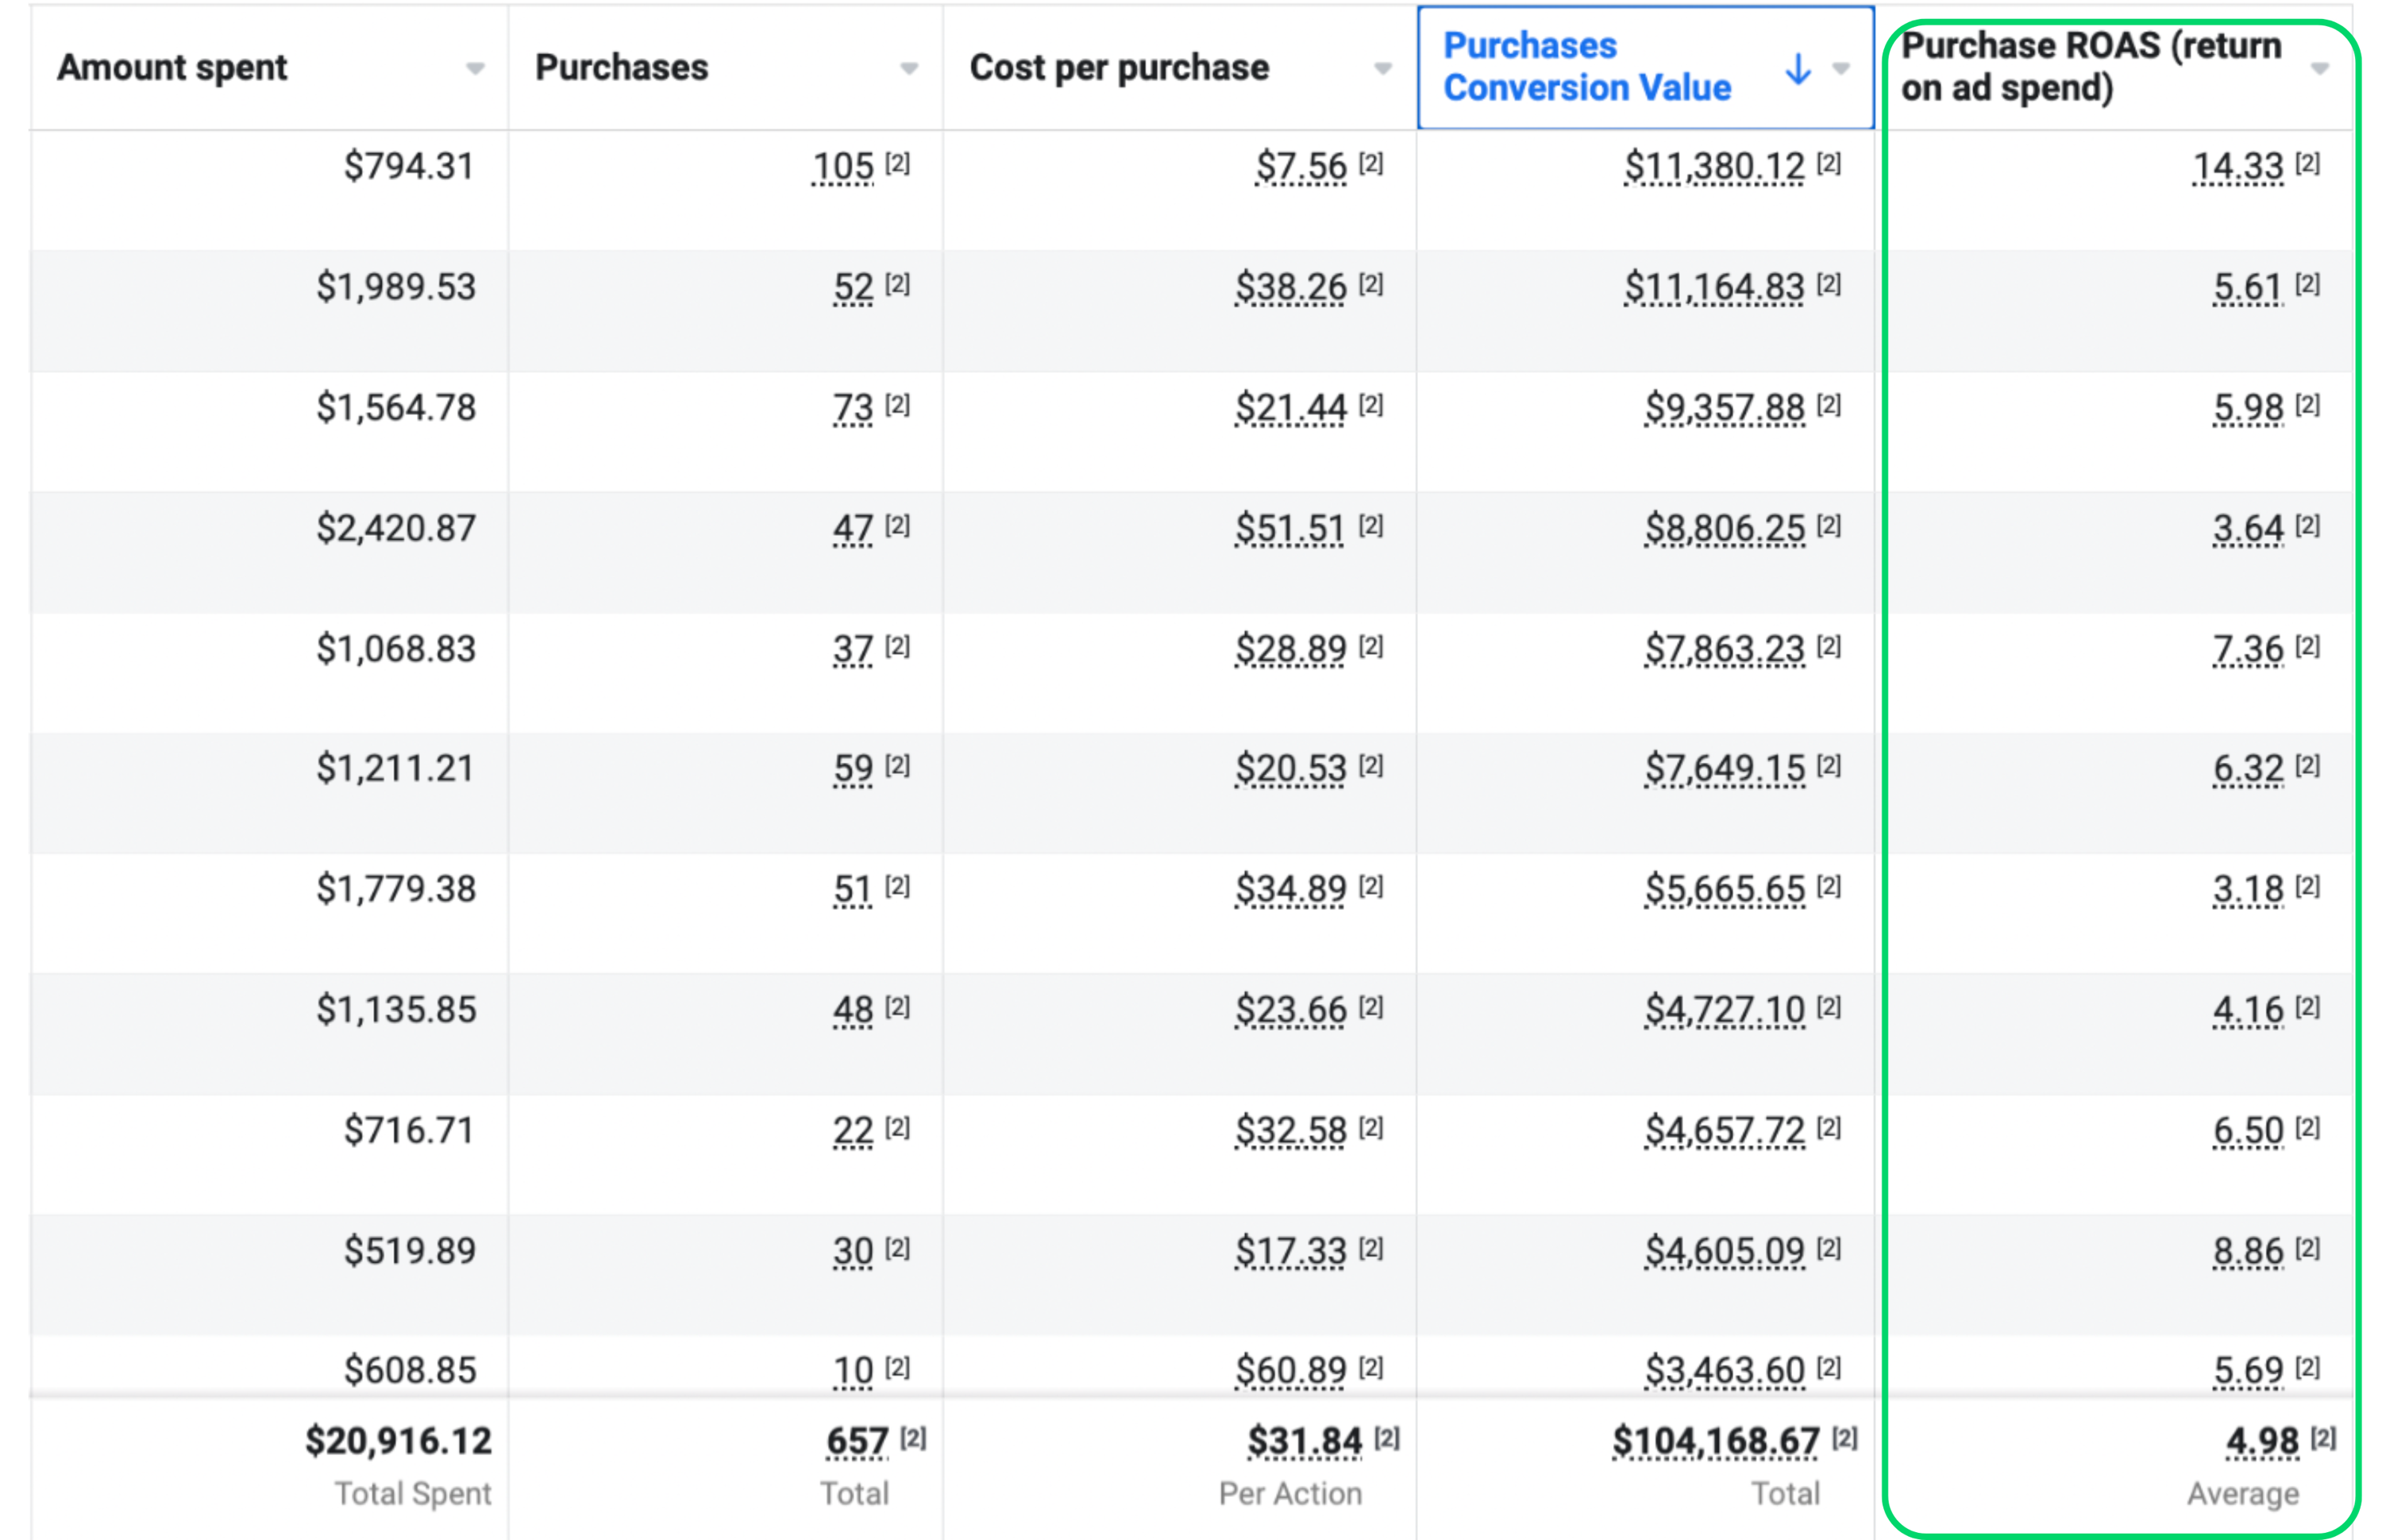Screen dimensions: 2382x1540
Task: Click the 59 purchases value
Action: pyautogui.click(x=853, y=768)
